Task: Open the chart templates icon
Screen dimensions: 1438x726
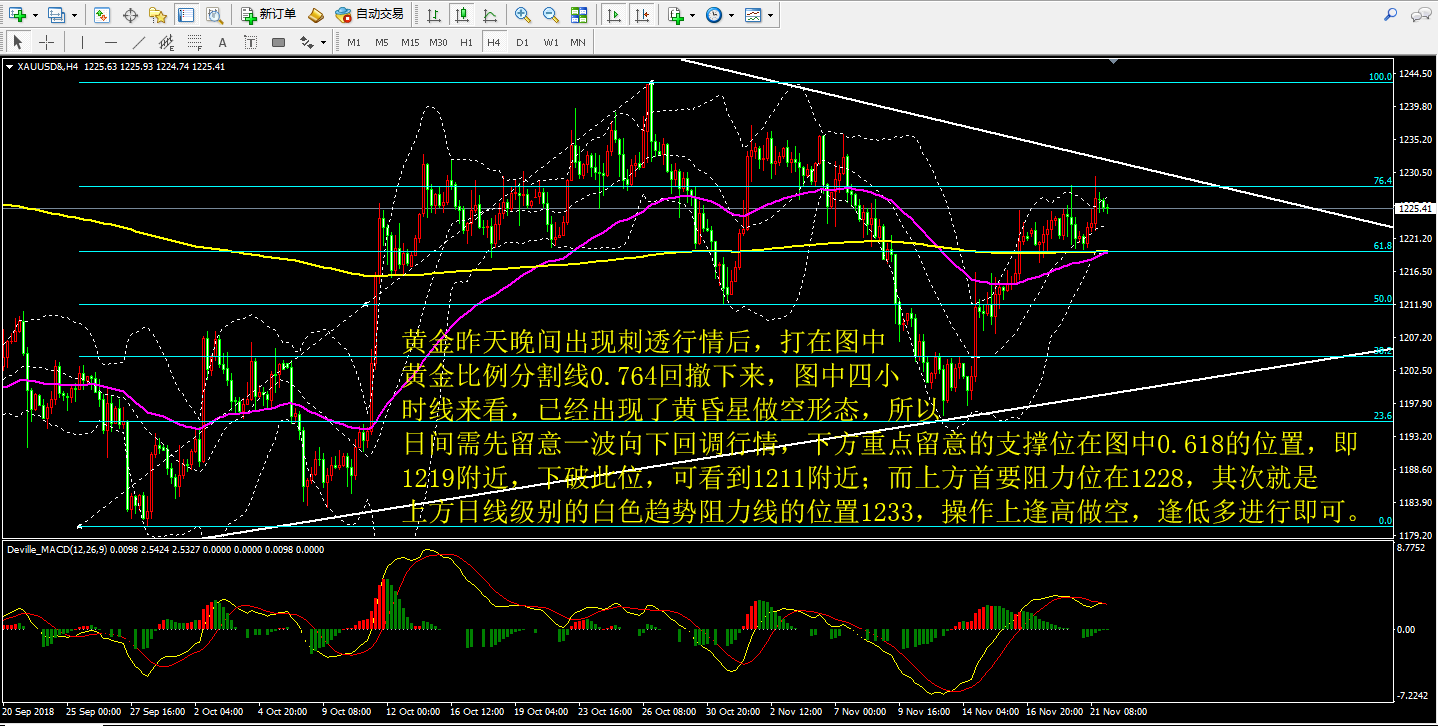Action: tap(752, 15)
